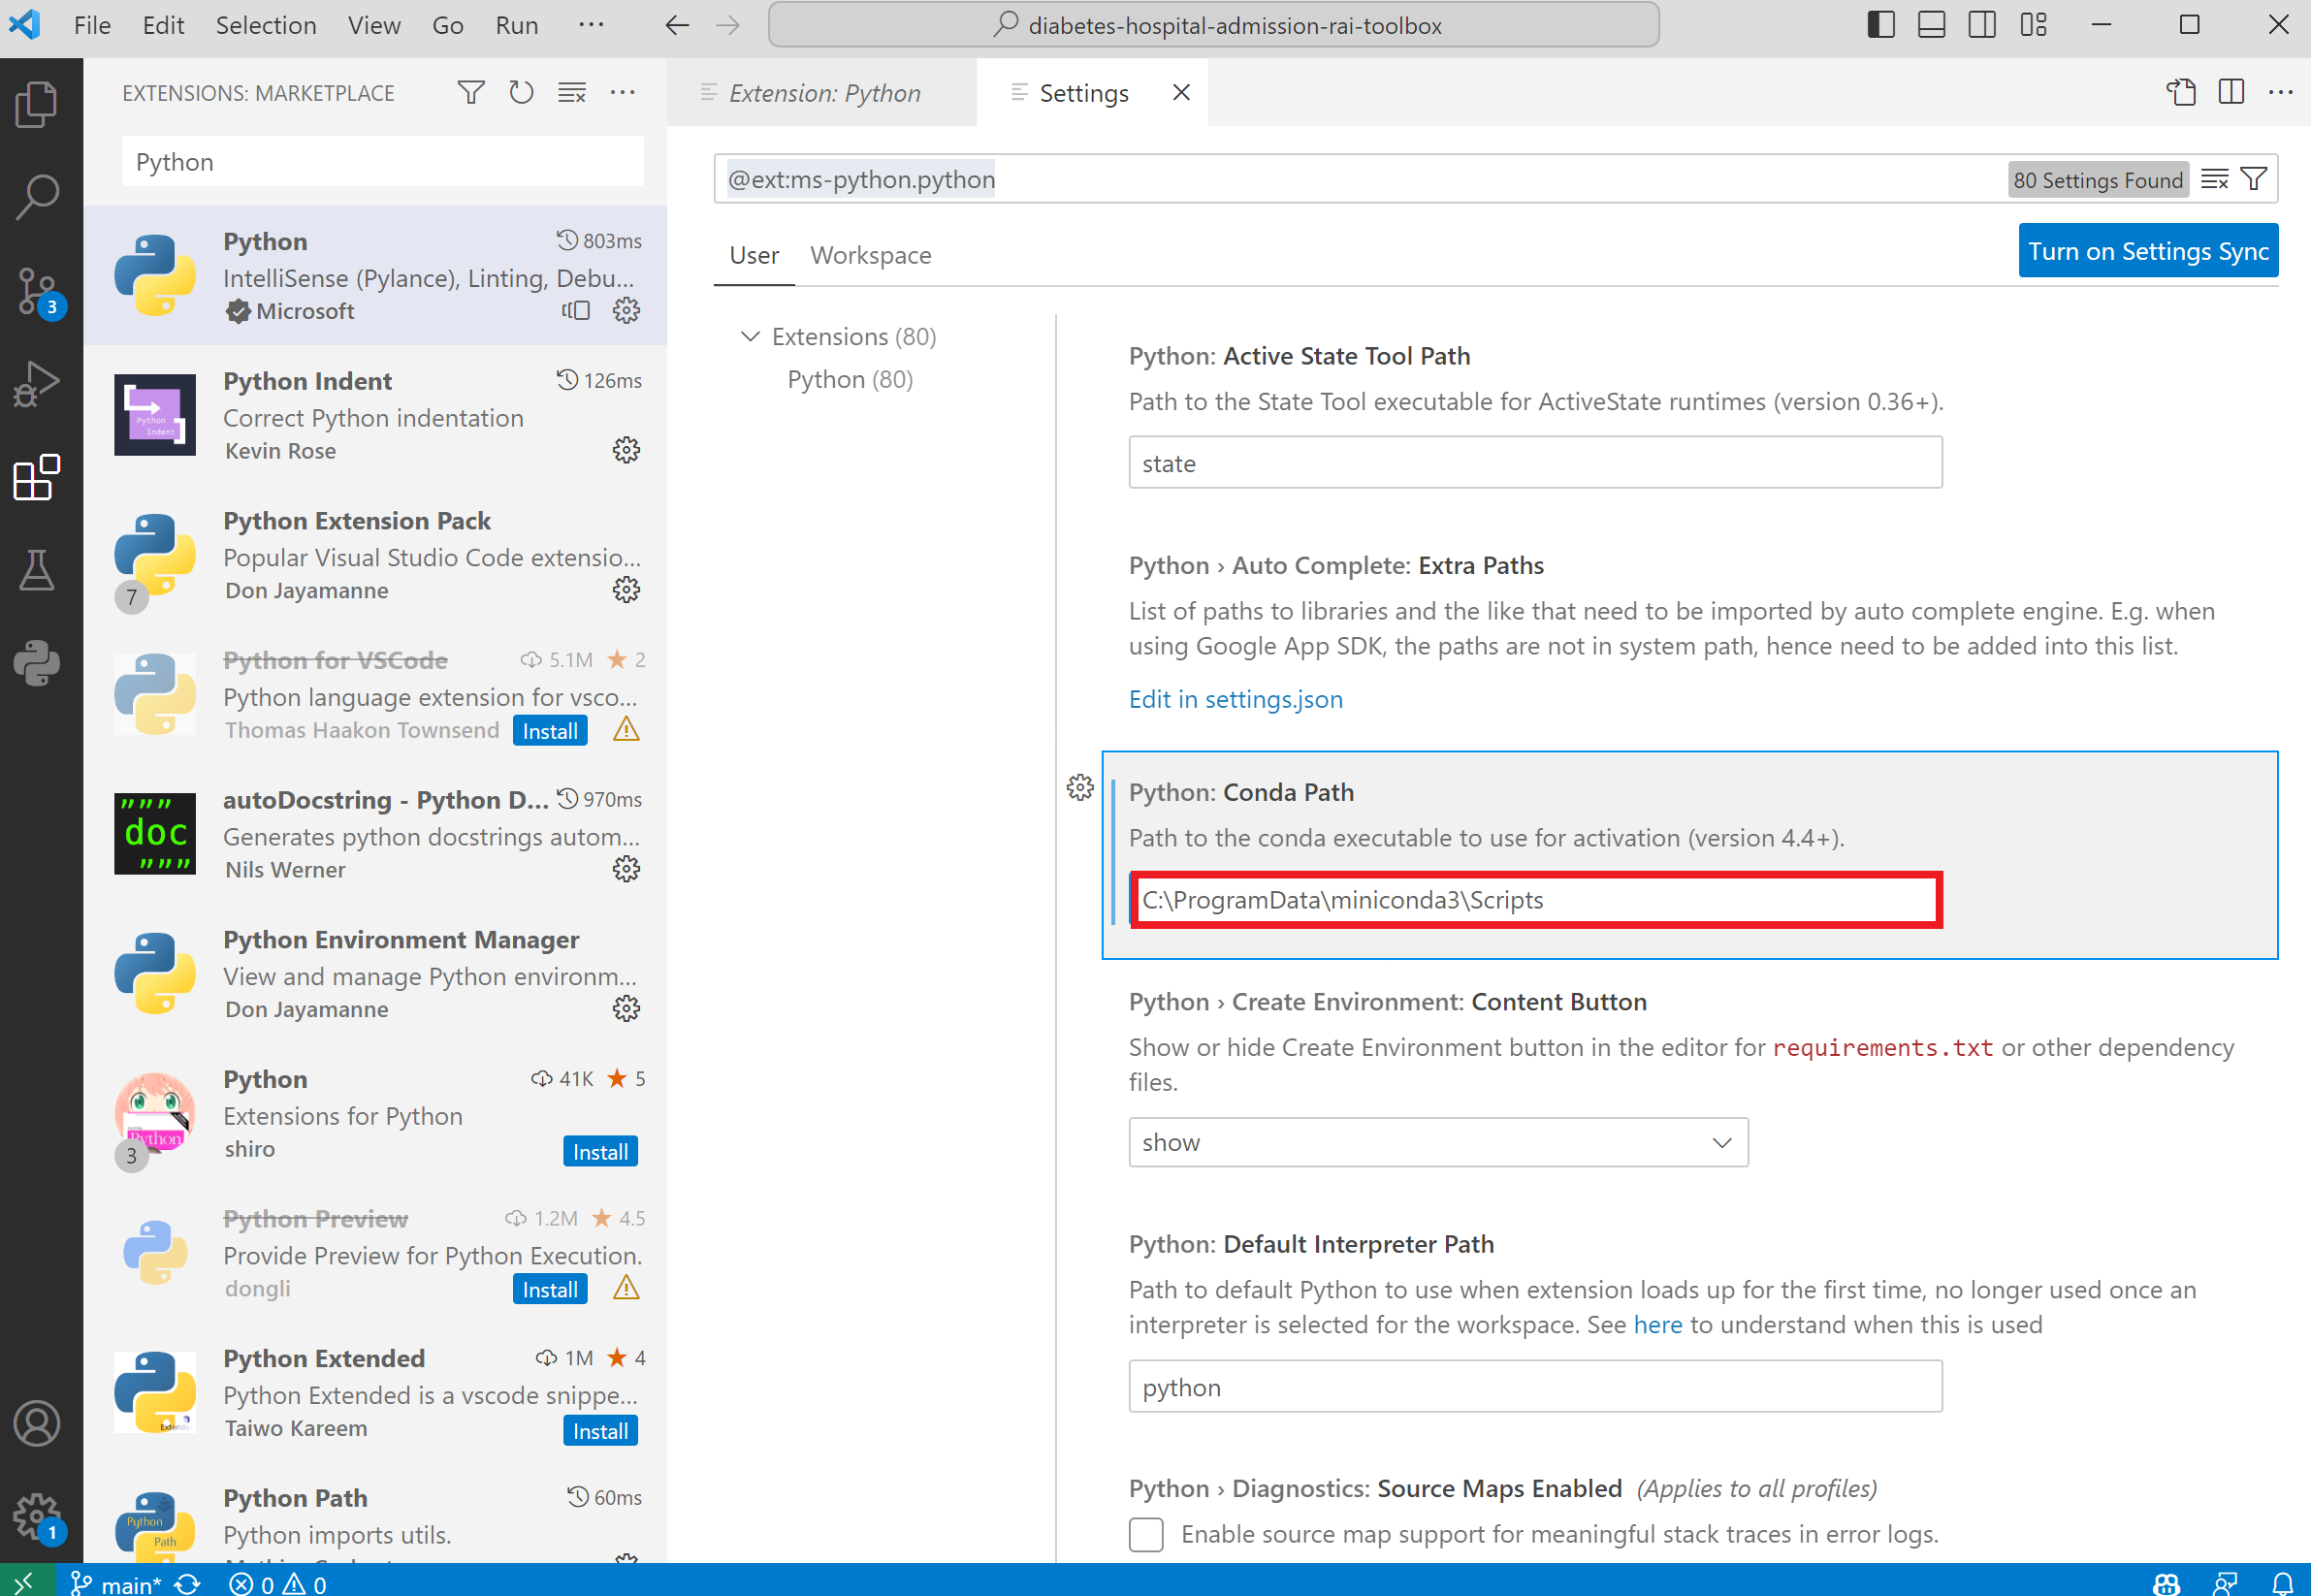The width and height of the screenshot is (2311, 1596).
Task: Click the extensions marketplace search box
Action: pyautogui.click(x=383, y=162)
